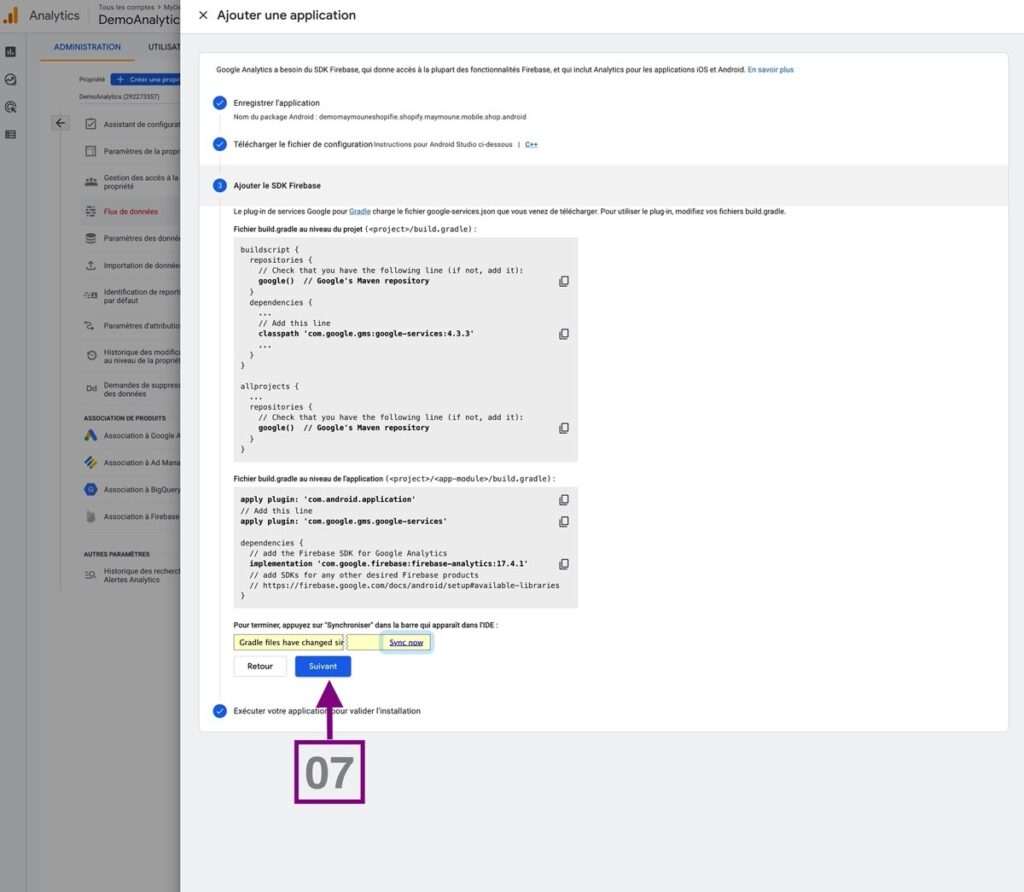Click the Google Analytics logo

click(10, 15)
